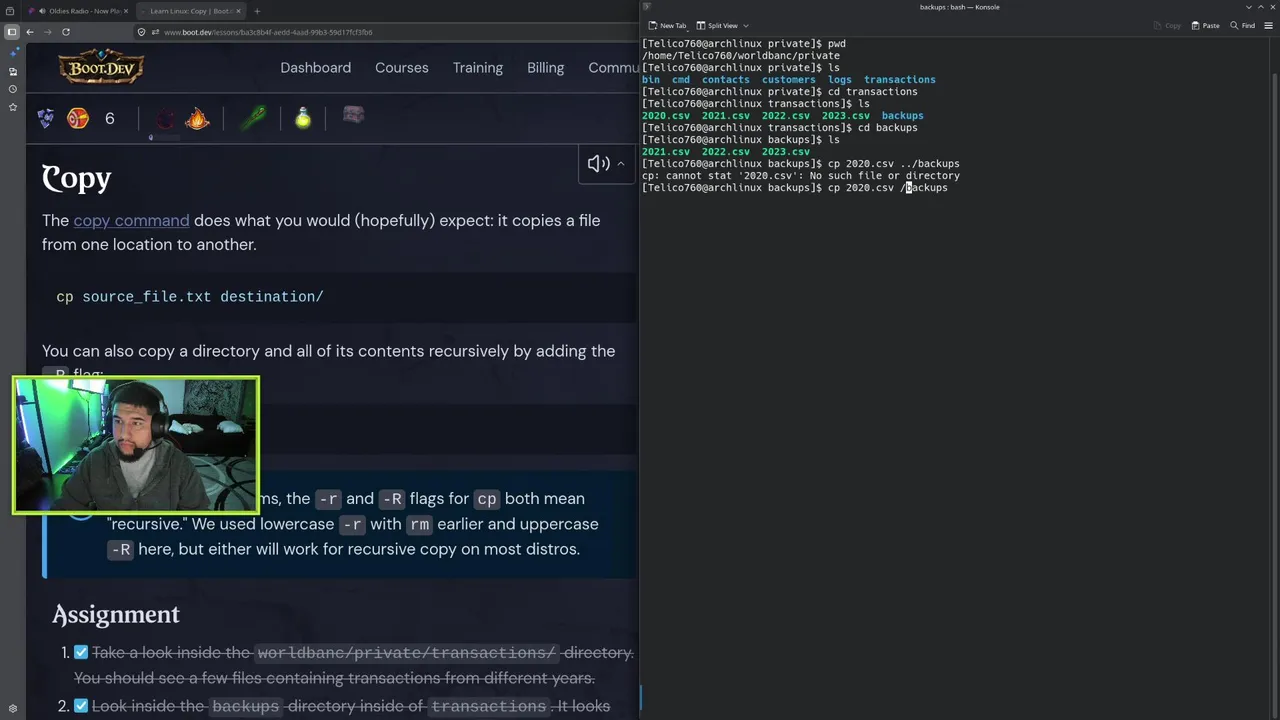Click Paste in Konsole toolbar

click(x=1205, y=25)
